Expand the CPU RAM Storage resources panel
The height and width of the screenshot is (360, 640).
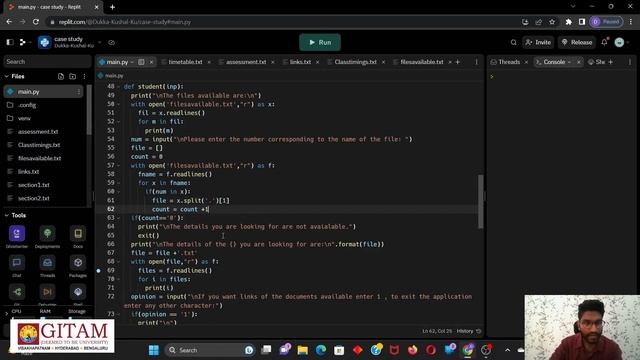tap(7, 313)
